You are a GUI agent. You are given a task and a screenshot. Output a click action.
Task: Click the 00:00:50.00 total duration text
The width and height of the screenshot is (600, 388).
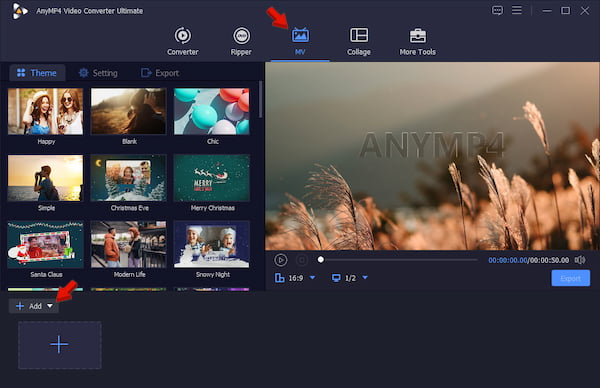[549, 260]
